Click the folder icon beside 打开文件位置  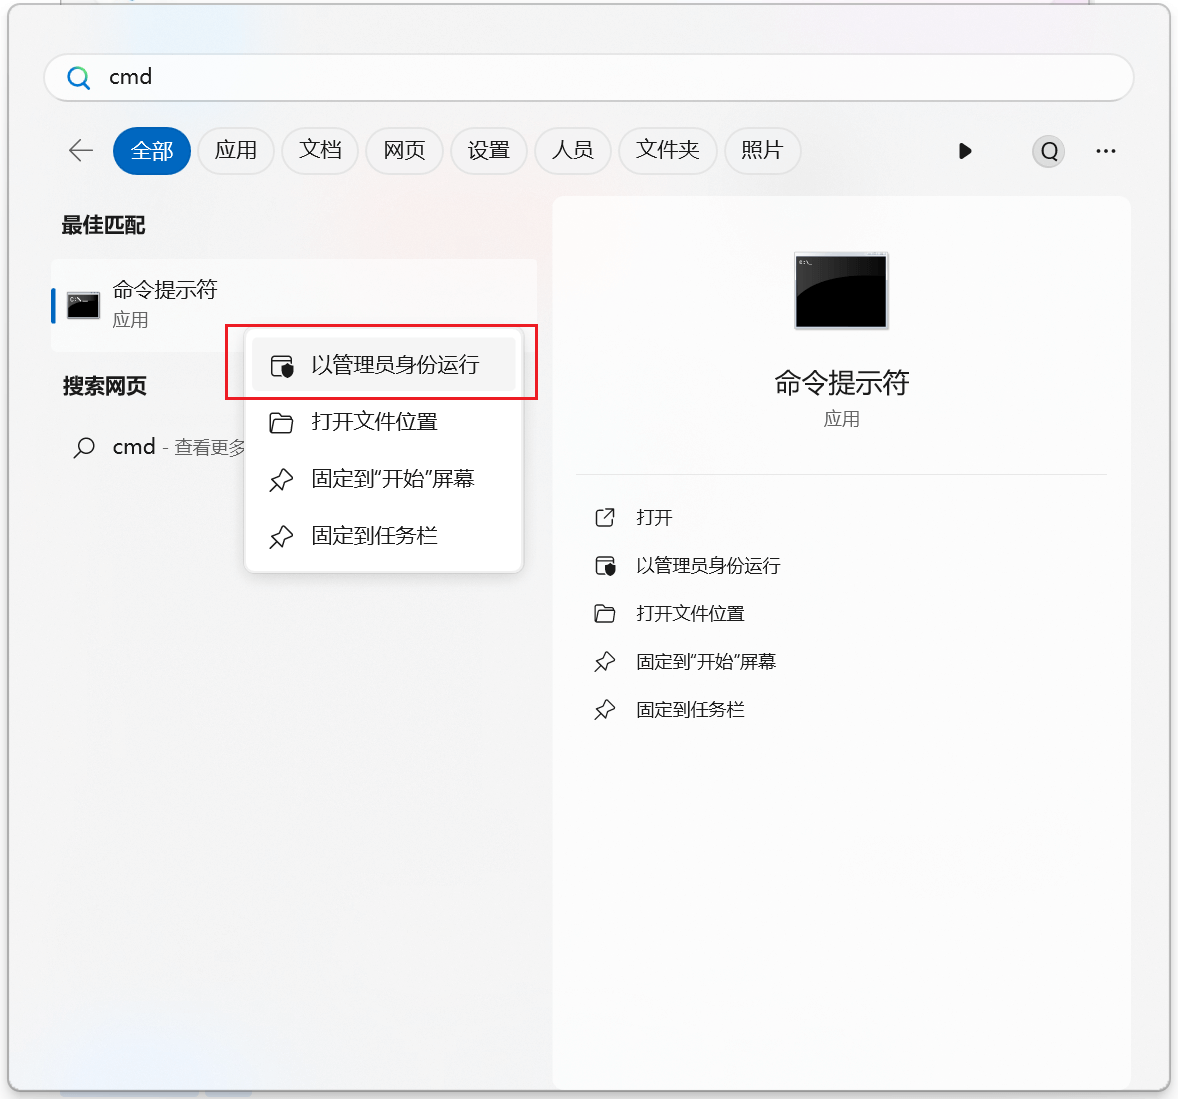click(x=281, y=422)
